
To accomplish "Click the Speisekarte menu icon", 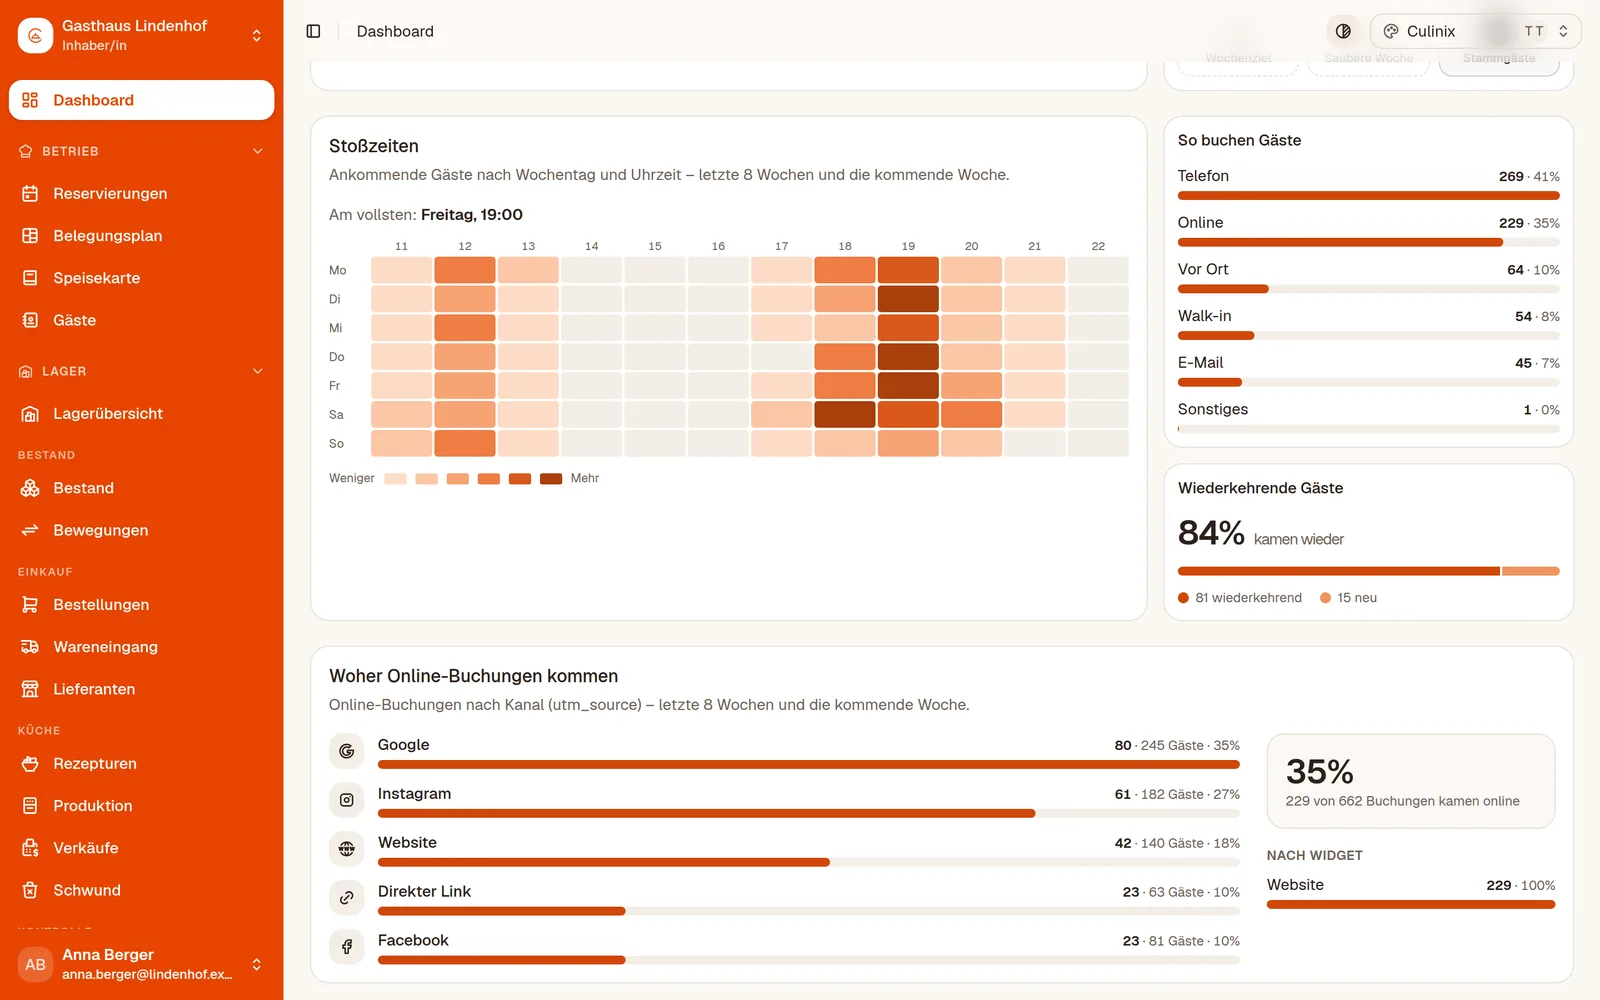I will click(x=30, y=278).
